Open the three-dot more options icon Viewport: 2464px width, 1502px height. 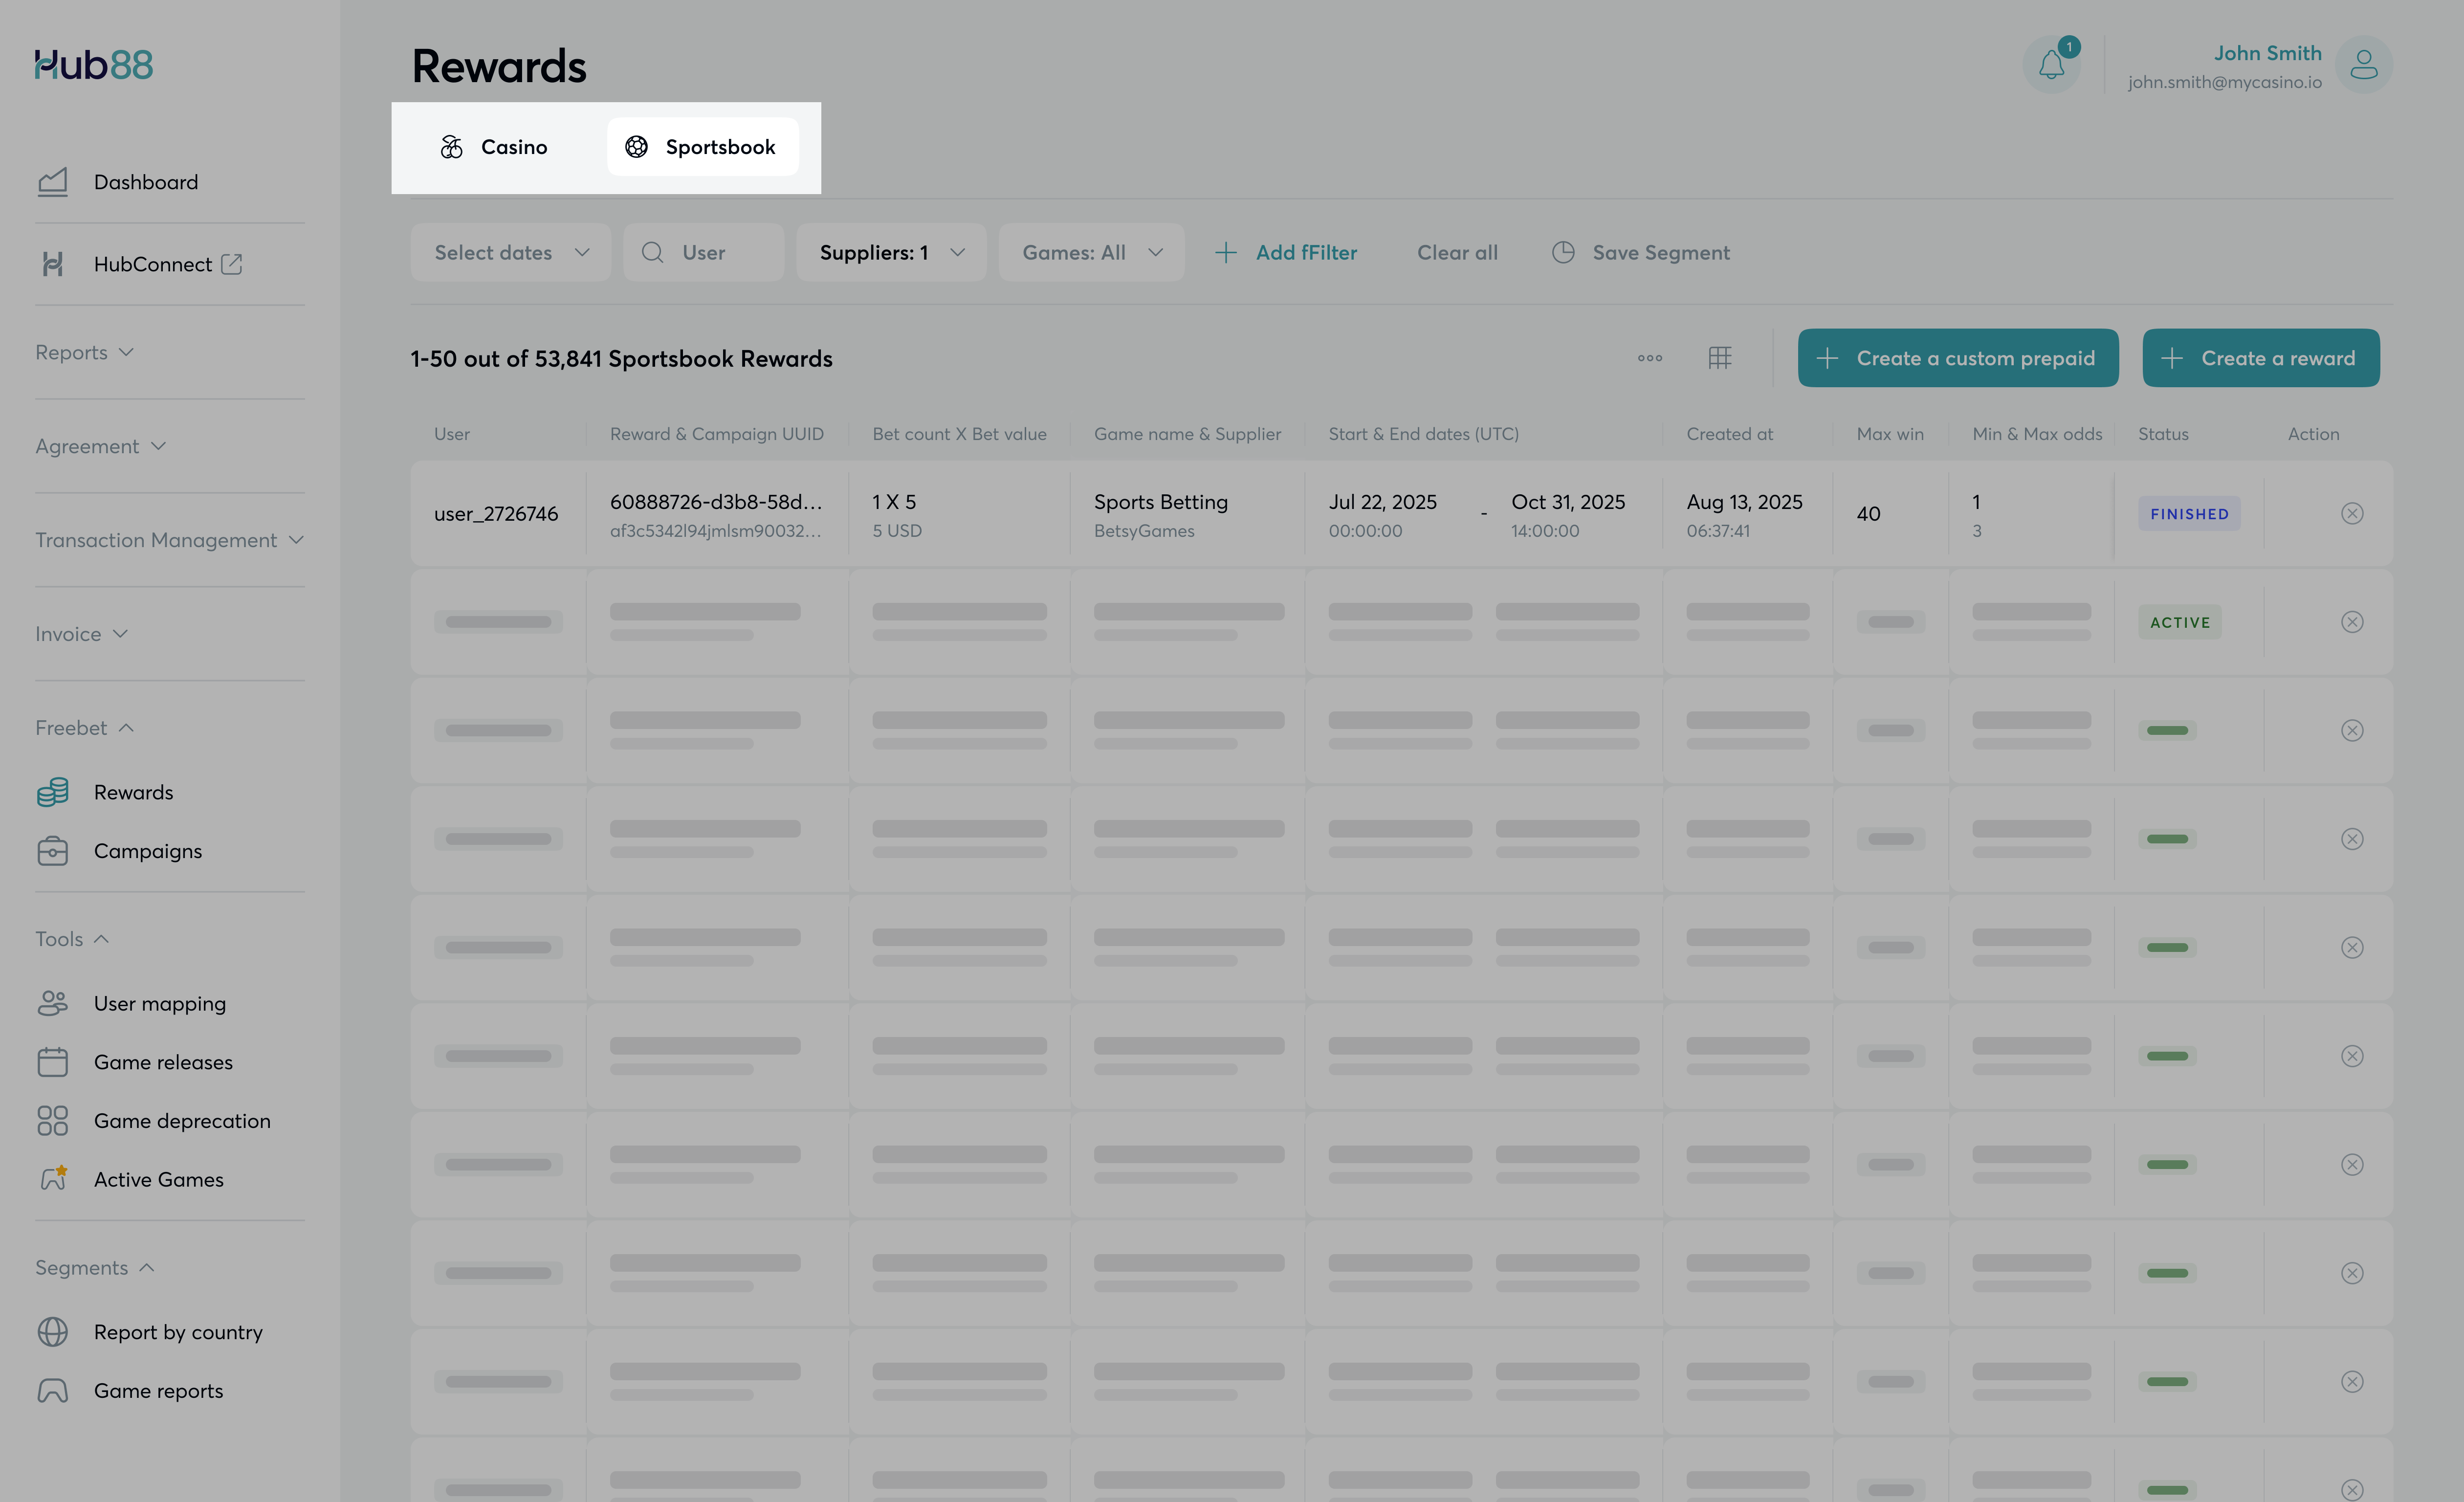pos(1650,358)
